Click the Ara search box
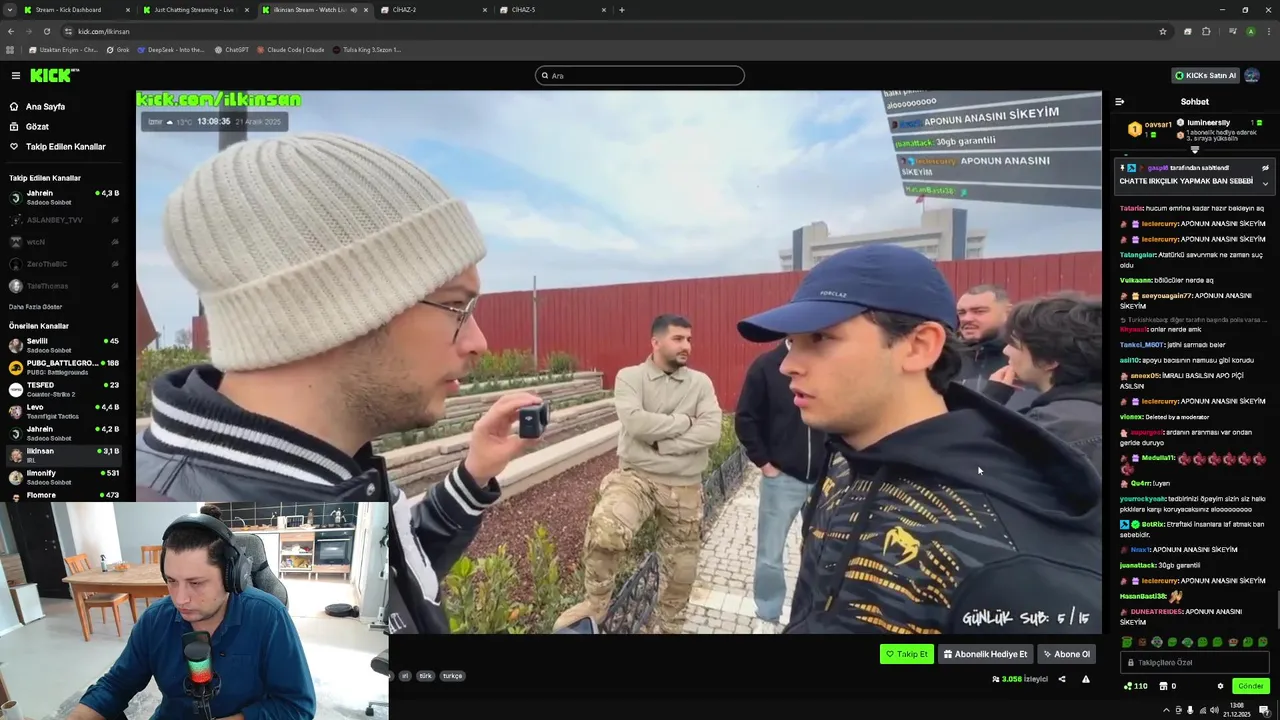This screenshot has height=720, width=1280. coord(640,75)
